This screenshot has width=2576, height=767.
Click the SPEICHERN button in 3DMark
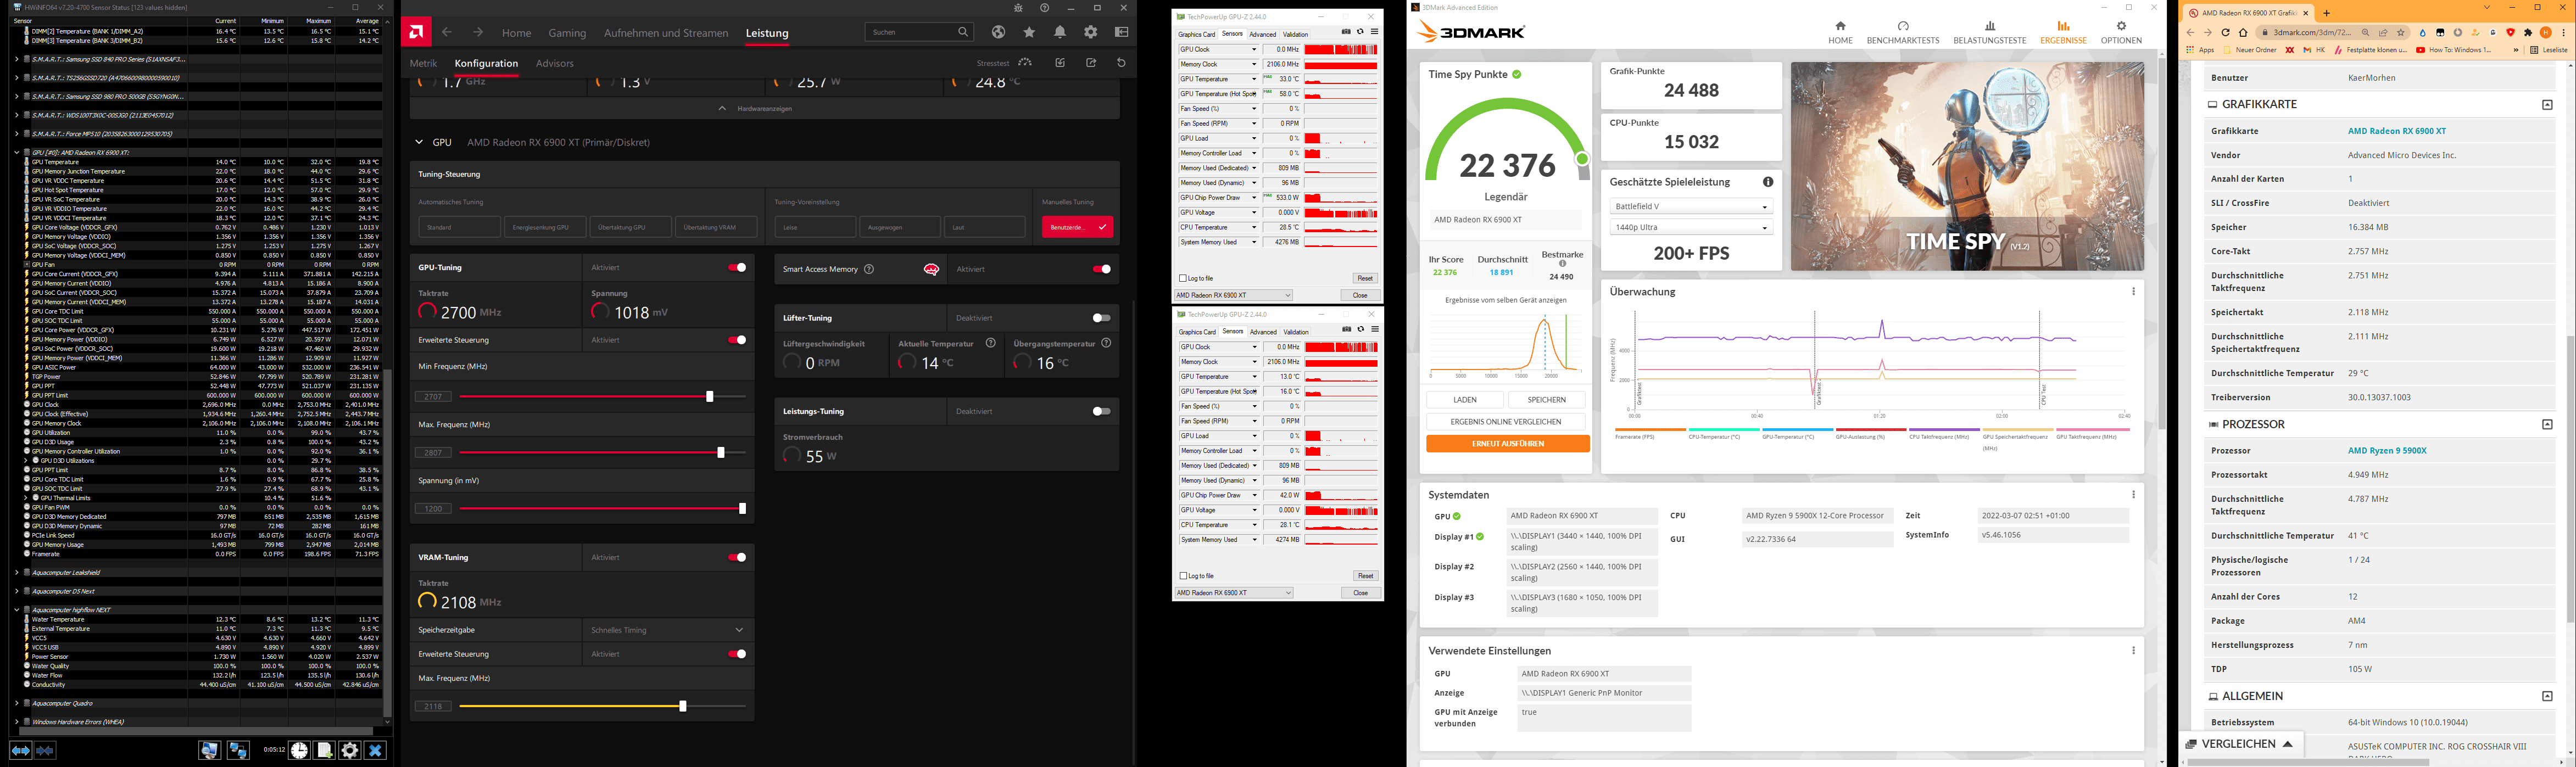tap(1547, 400)
